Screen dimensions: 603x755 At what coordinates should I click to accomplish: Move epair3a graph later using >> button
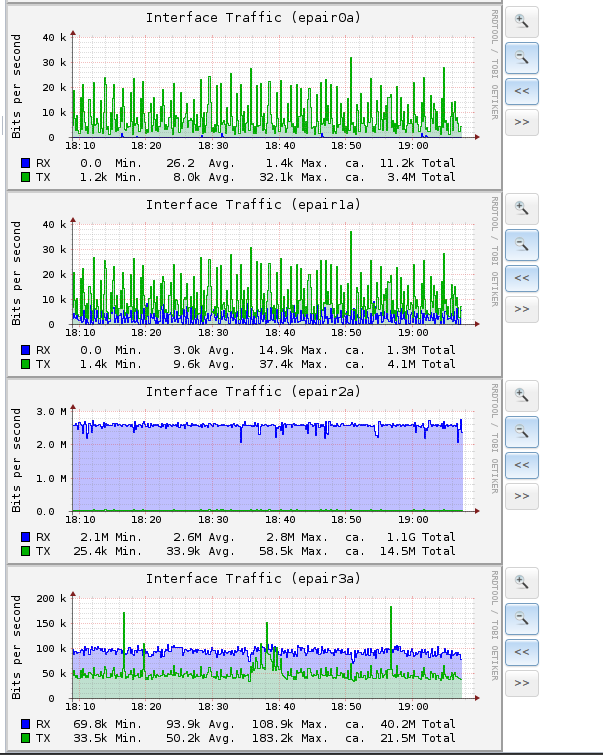[521, 683]
